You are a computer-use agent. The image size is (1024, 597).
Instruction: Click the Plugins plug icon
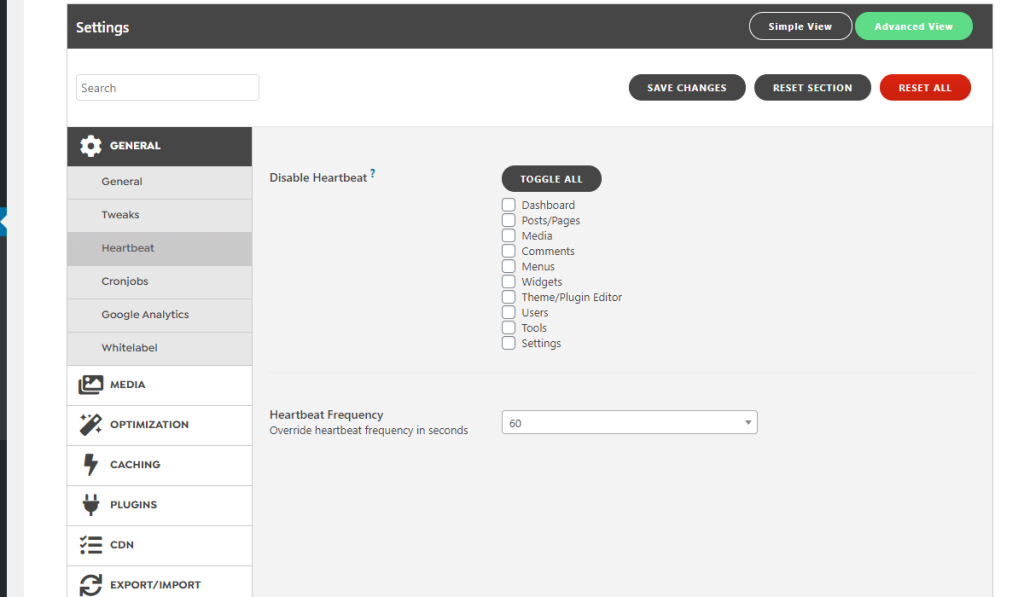click(91, 505)
